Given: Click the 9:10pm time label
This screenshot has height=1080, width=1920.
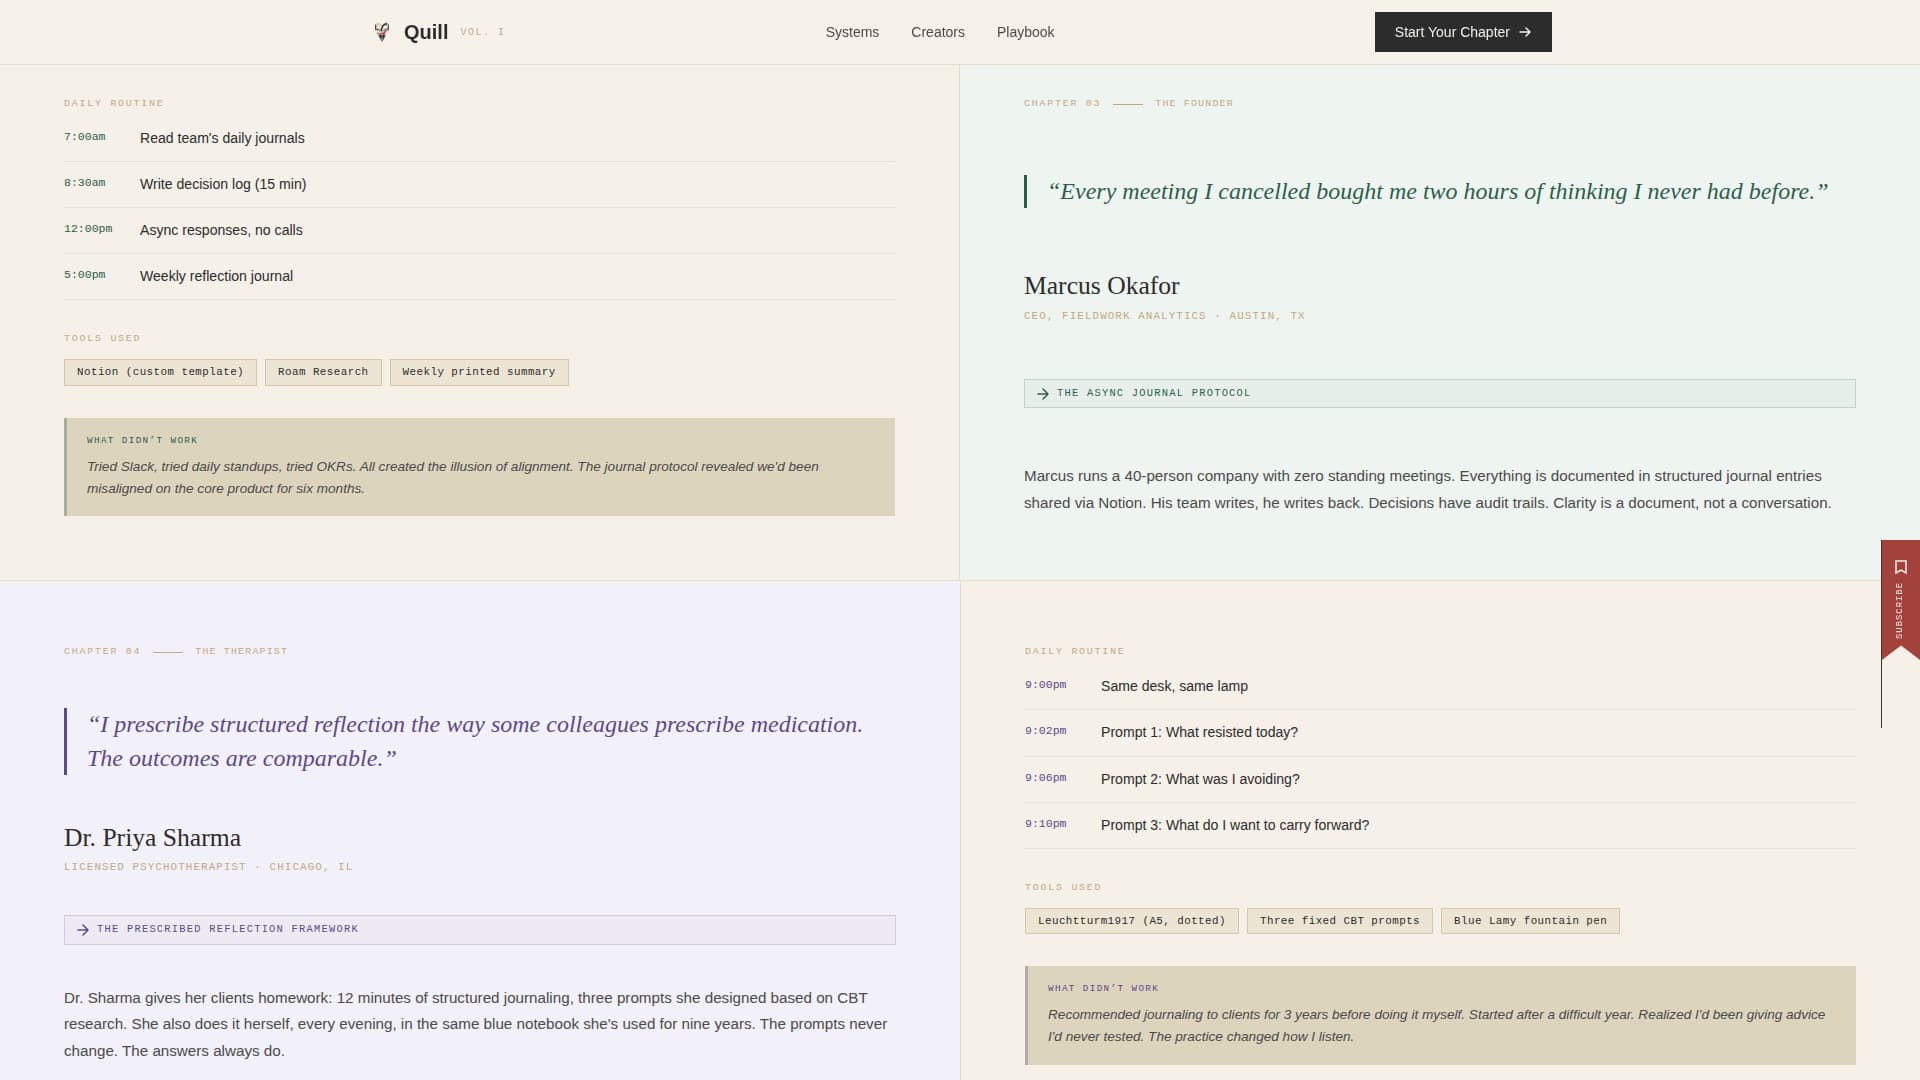Looking at the screenshot, I should coord(1046,824).
